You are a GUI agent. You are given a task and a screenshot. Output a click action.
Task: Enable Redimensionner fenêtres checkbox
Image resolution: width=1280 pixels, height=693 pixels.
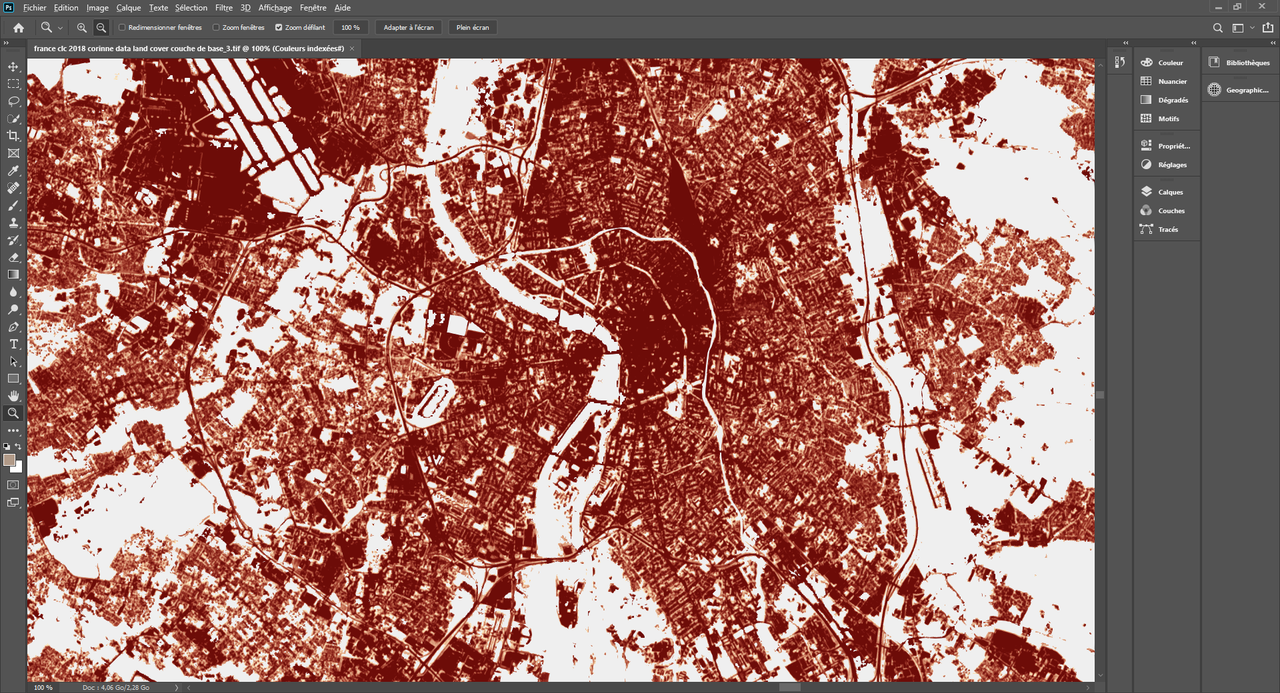pos(122,27)
